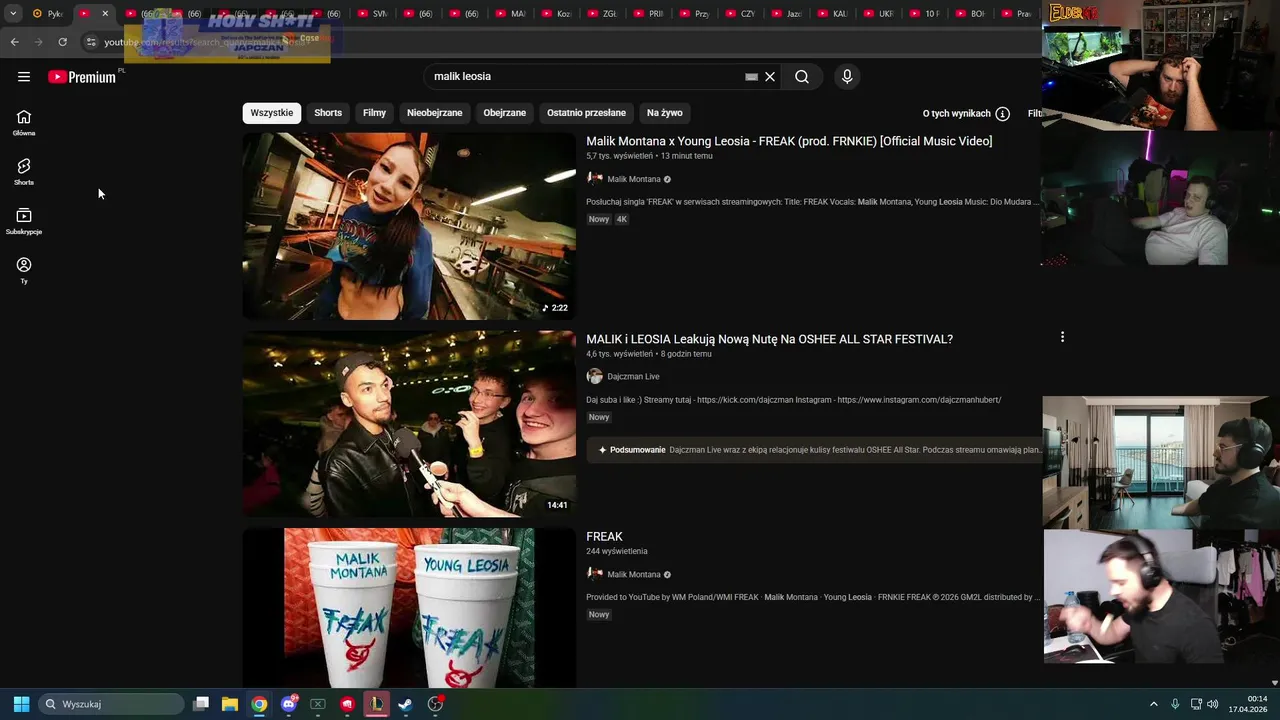Open the YouTube hamburger guide menu

24,77
